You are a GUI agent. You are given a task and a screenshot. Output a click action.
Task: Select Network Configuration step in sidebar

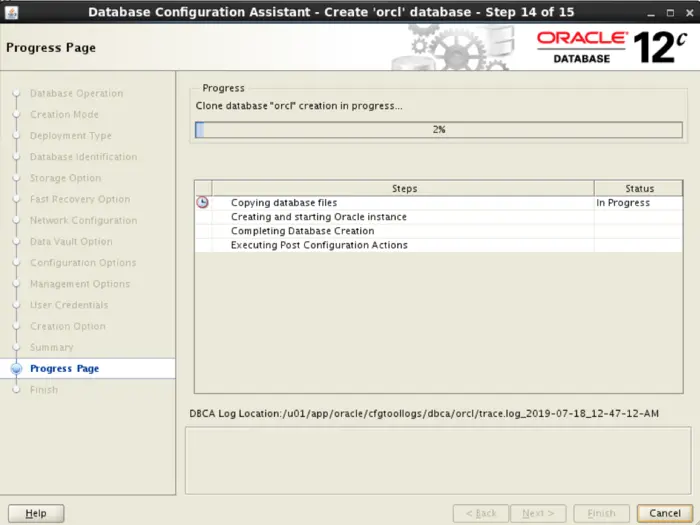[x=83, y=221]
